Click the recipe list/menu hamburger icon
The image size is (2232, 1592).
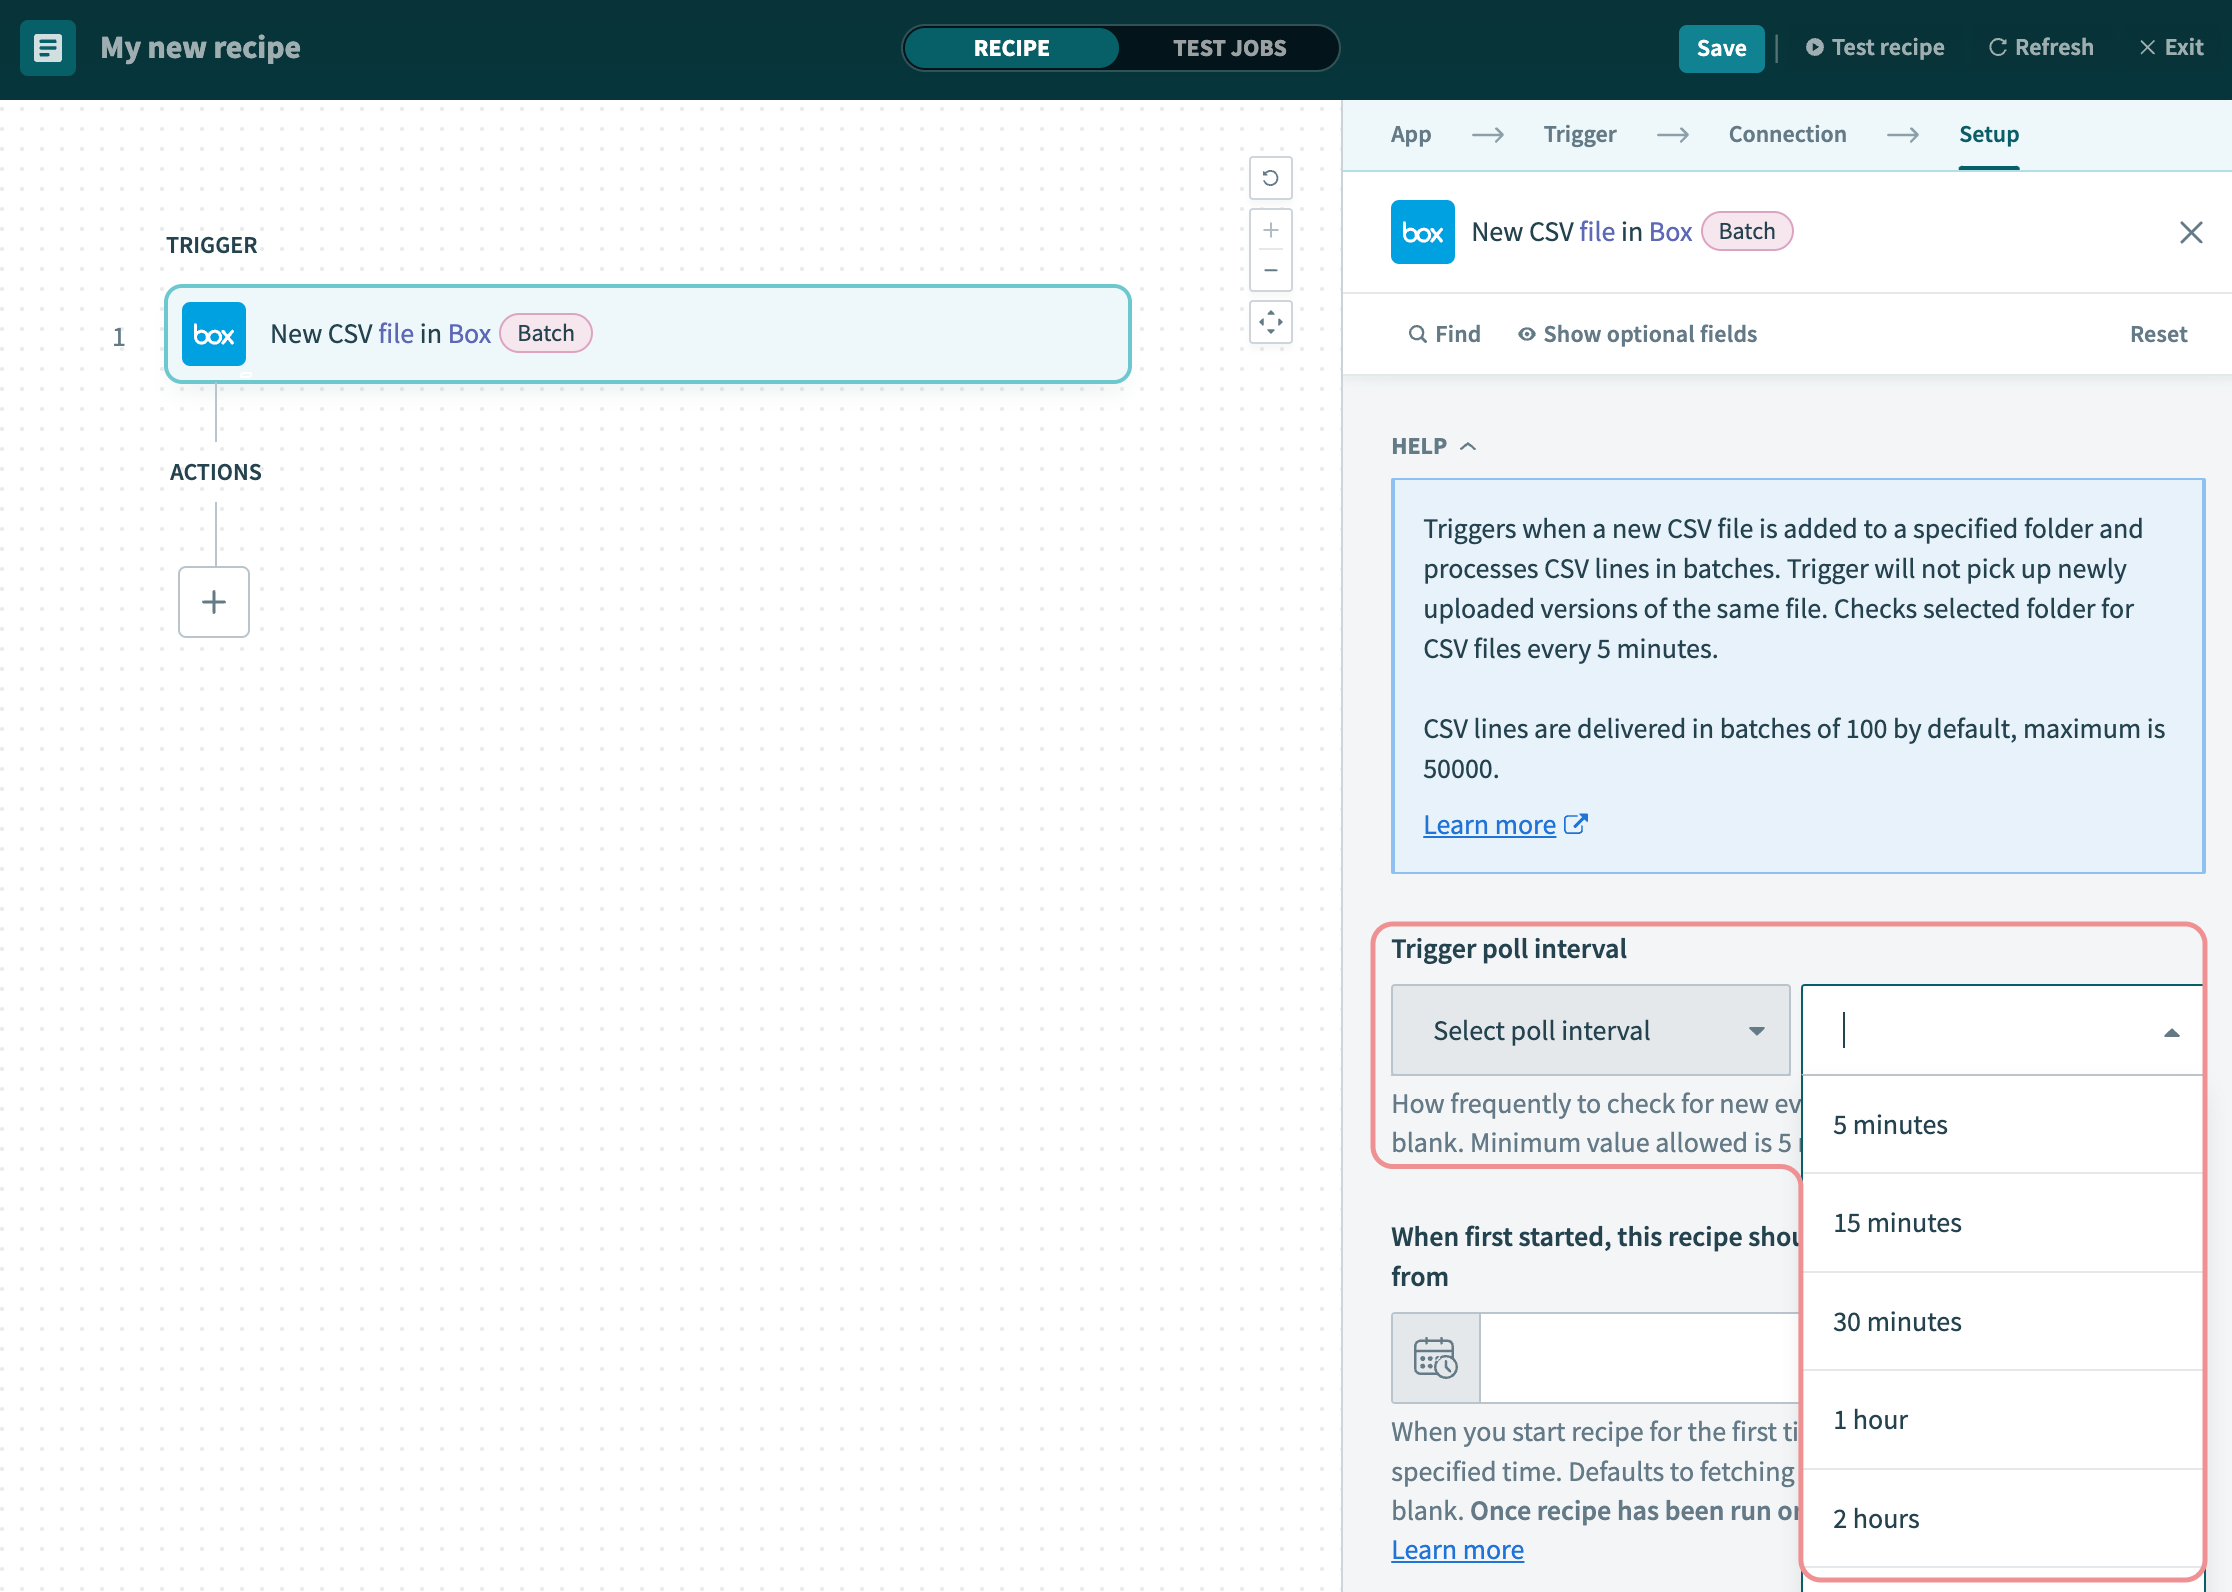50,47
